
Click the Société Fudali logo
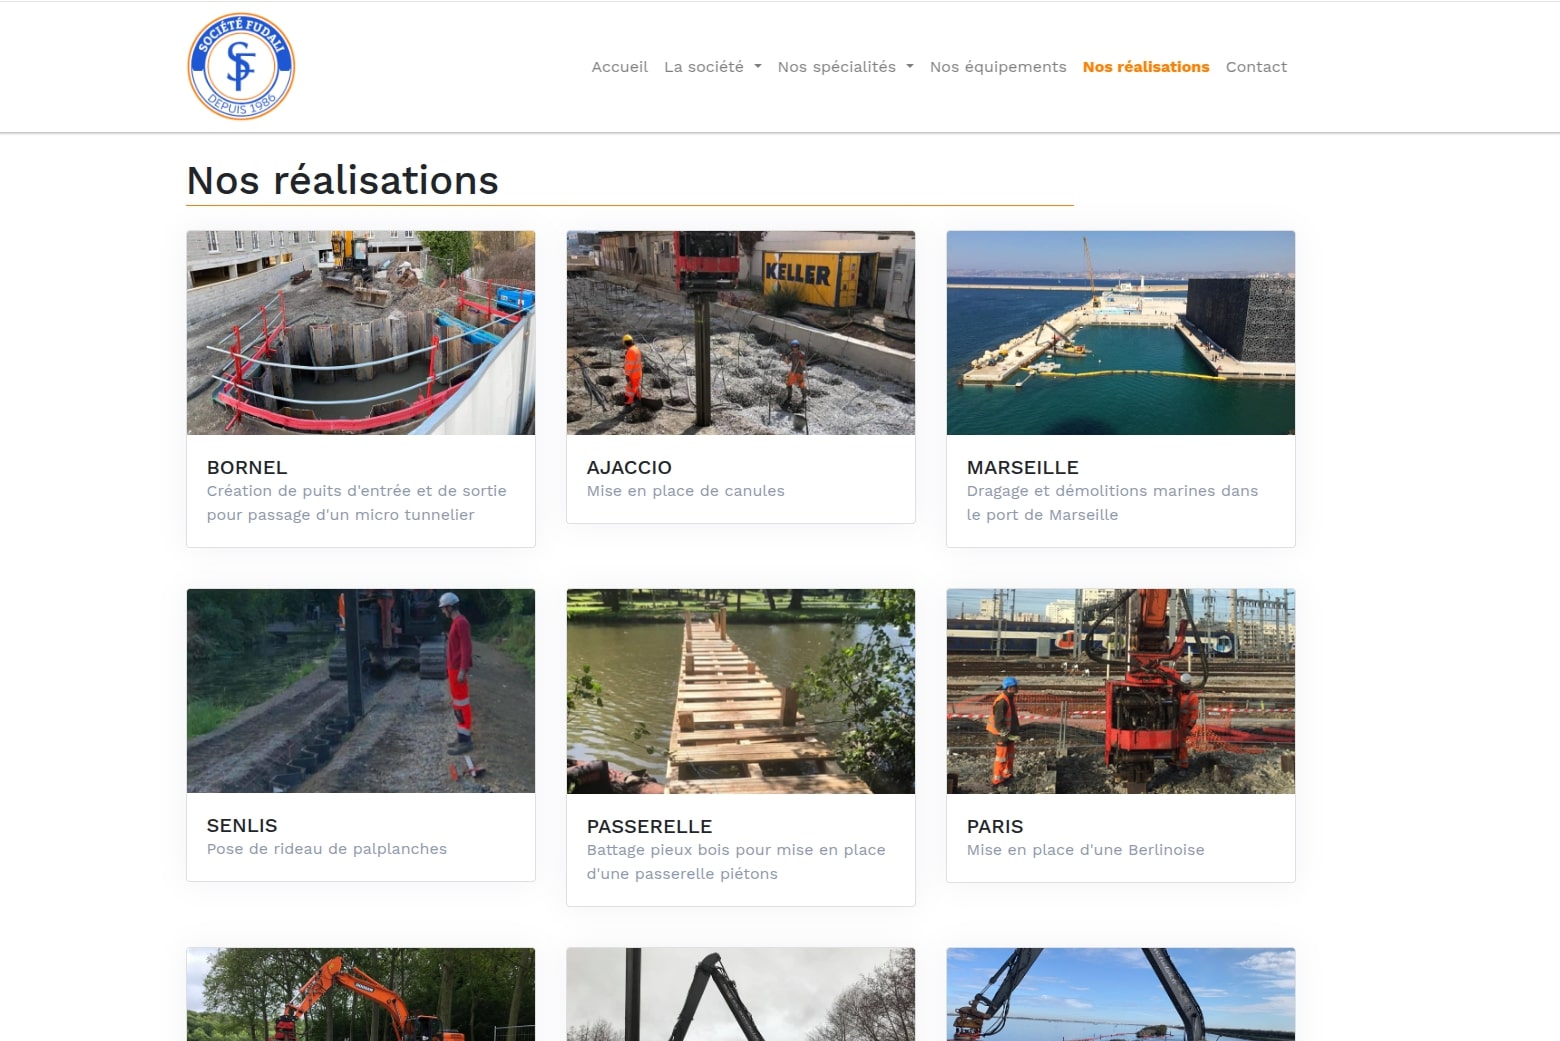(241, 66)
